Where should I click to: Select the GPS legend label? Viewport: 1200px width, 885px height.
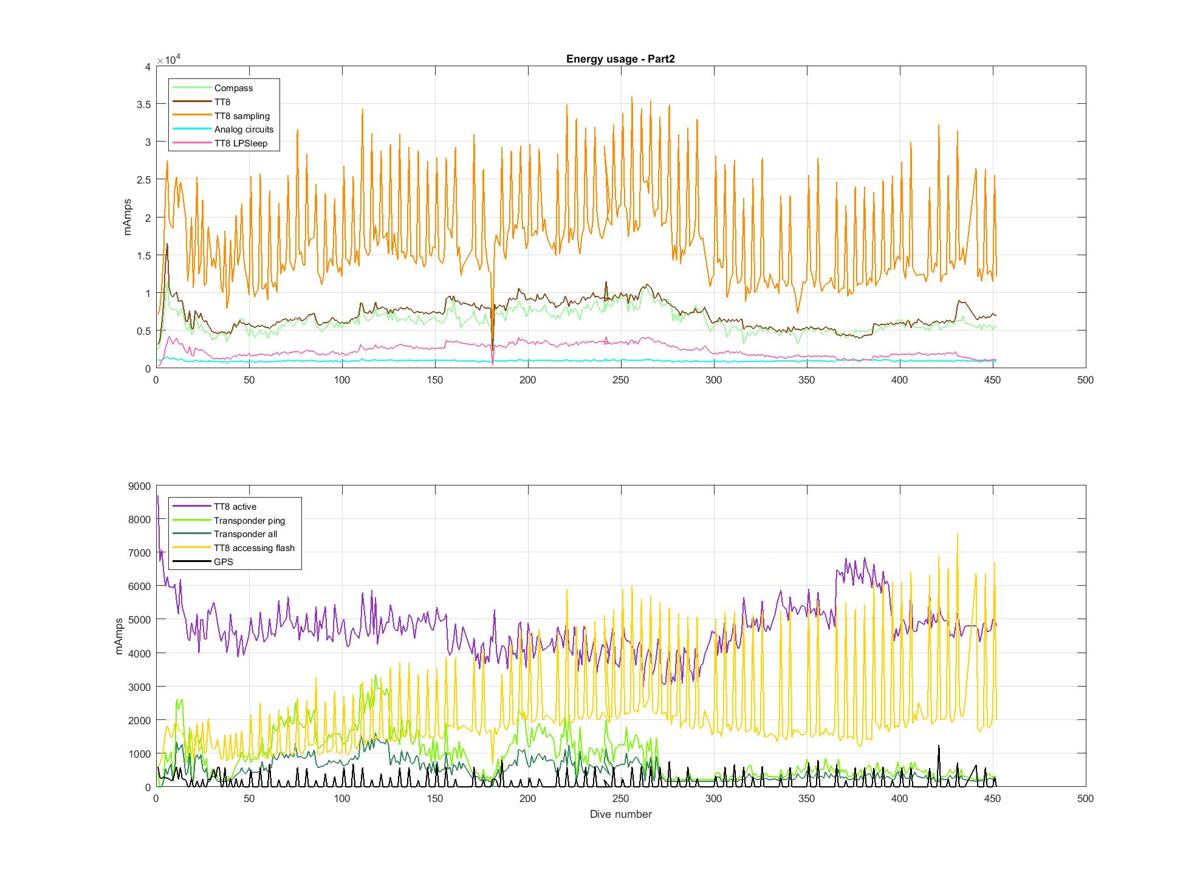(x=223, y=563)
